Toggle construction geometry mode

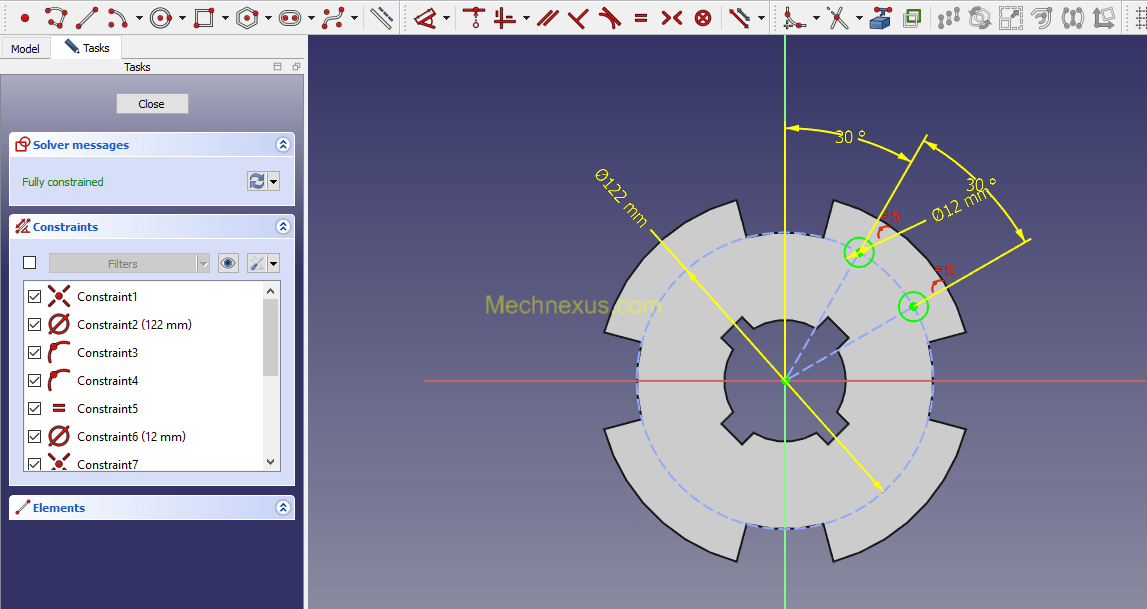tap(381, 17)
